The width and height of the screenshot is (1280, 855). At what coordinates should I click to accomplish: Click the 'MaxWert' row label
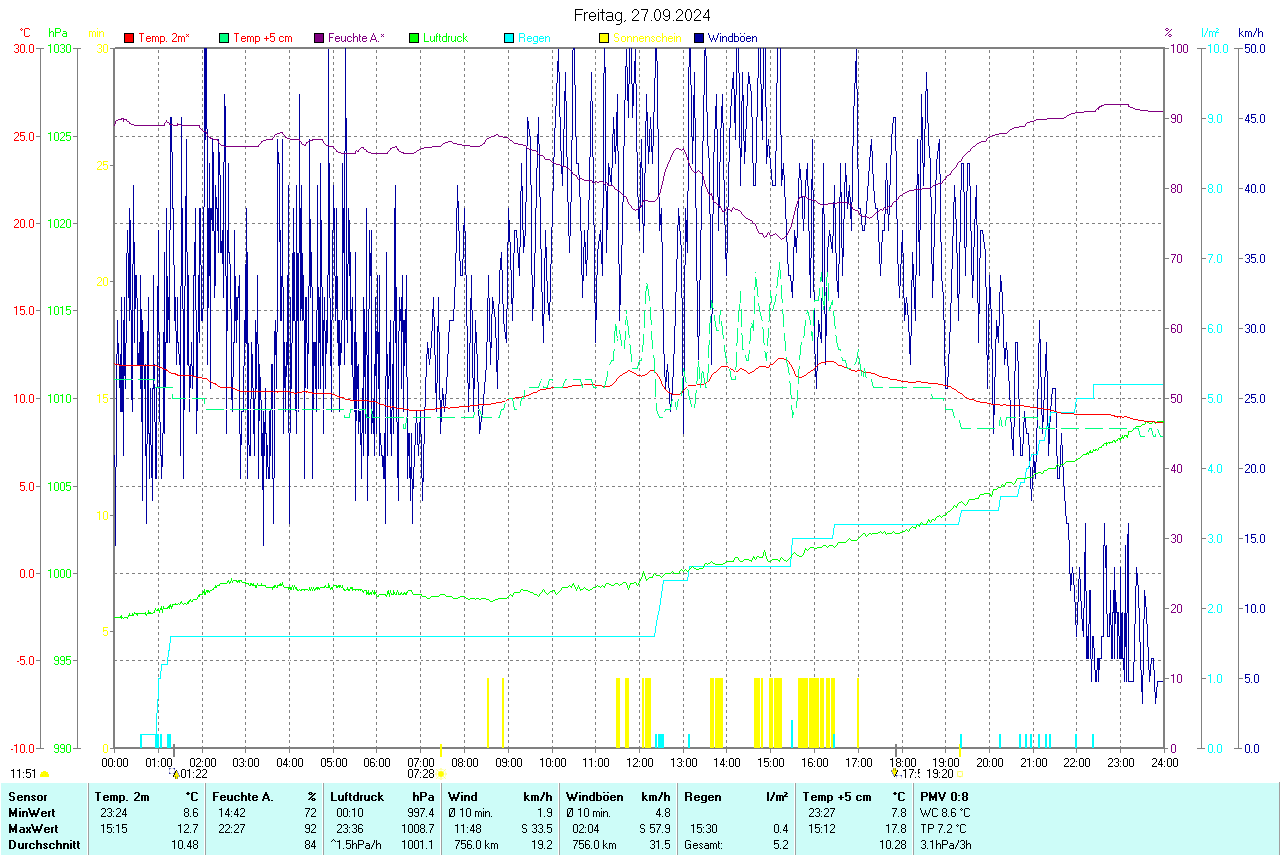coord(32,829)
